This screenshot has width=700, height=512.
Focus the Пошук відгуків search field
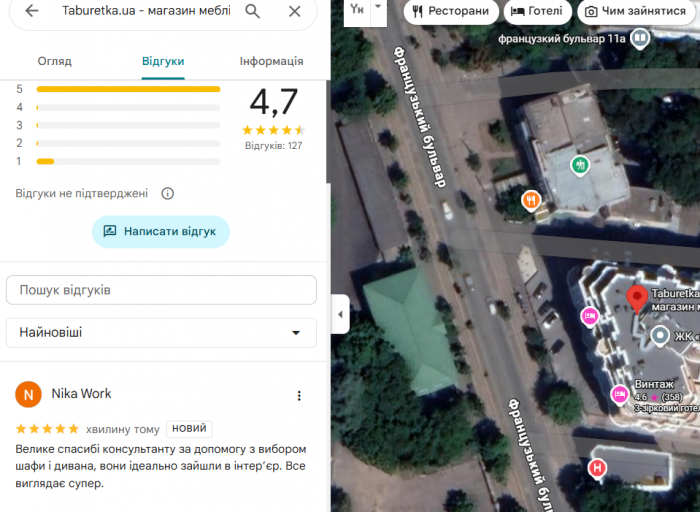[x=161, y=290]
